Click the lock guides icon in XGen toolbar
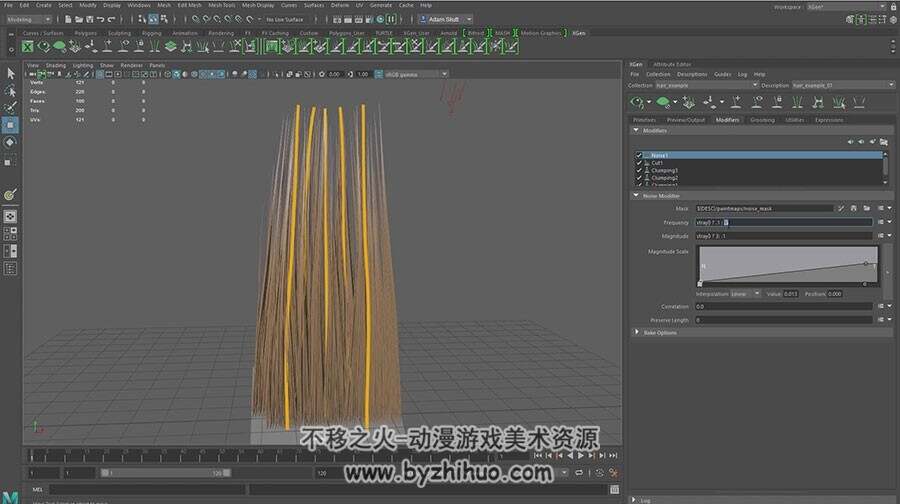This screenshot has height=504, width=900. coord(777,102)
